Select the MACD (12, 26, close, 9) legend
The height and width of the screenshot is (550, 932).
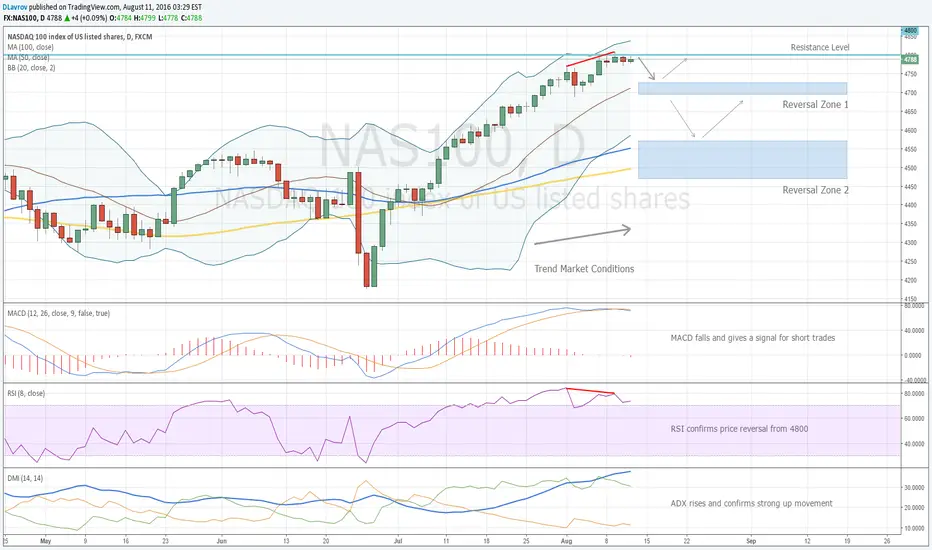pyautogui.click(x=59, y=313)
